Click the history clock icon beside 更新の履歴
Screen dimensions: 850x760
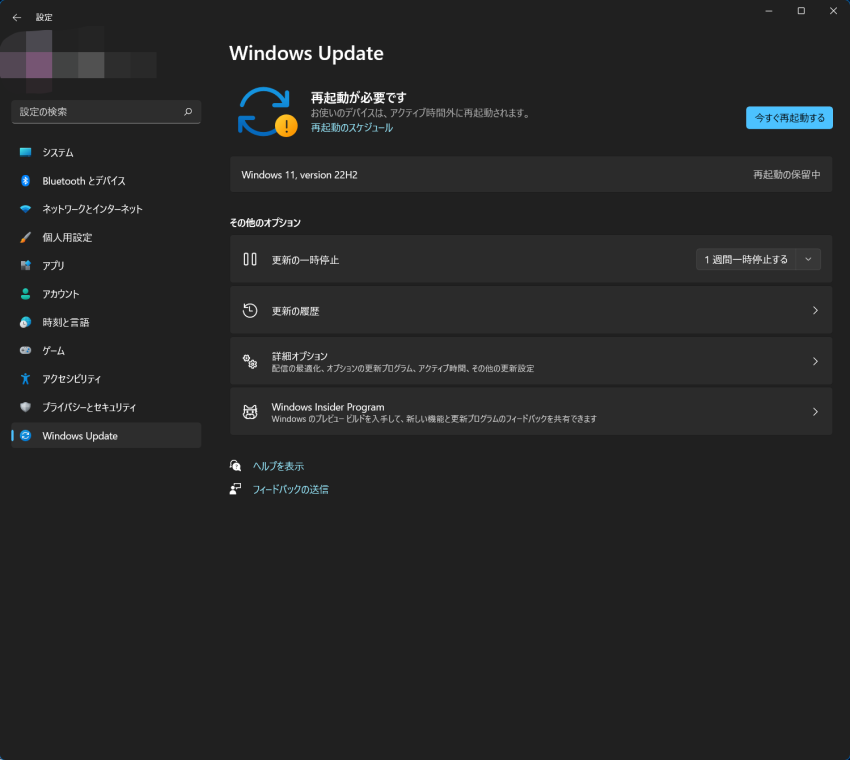tap(250, 310)
